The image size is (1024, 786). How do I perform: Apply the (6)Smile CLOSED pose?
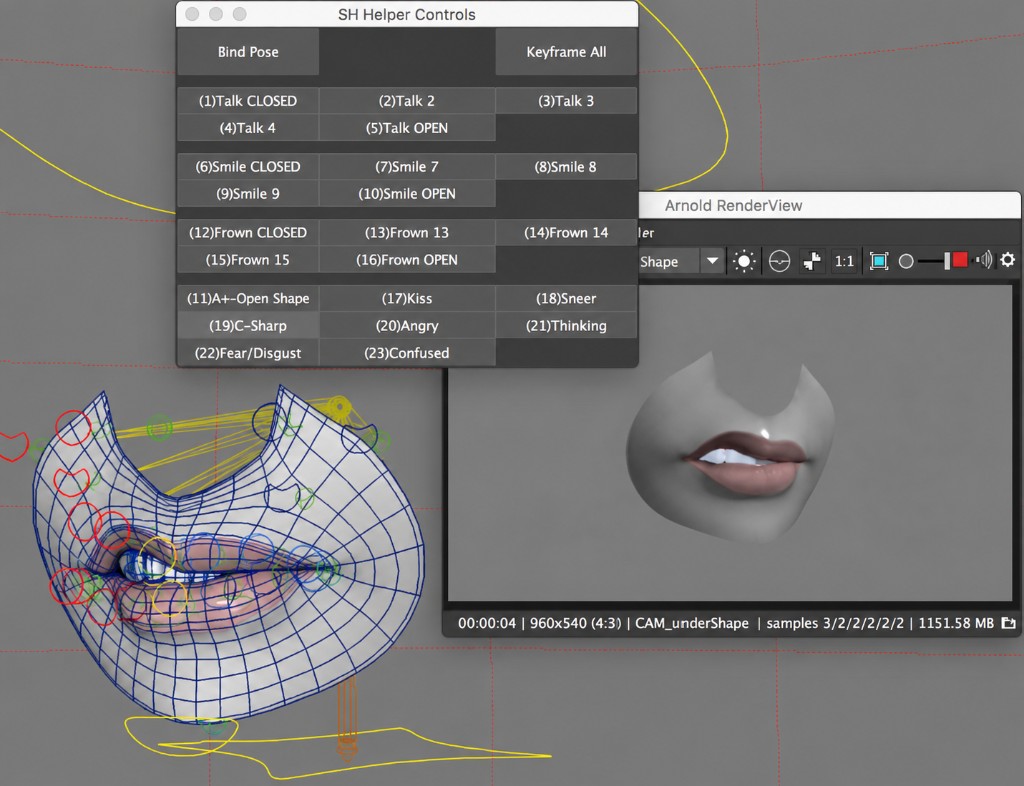[248, 166]
